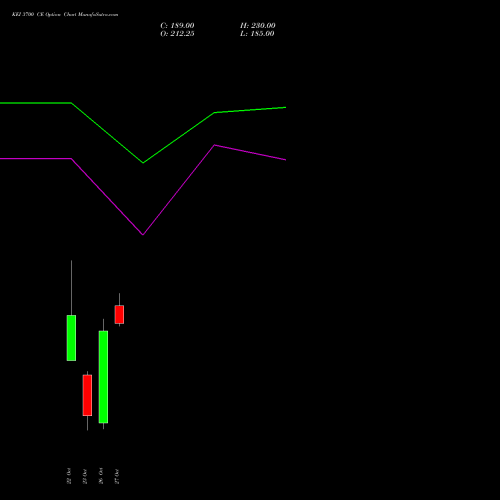Select the green candlestick for 22 Oct
The width and height of the screenshot is (500, 500).
(71, 338)
